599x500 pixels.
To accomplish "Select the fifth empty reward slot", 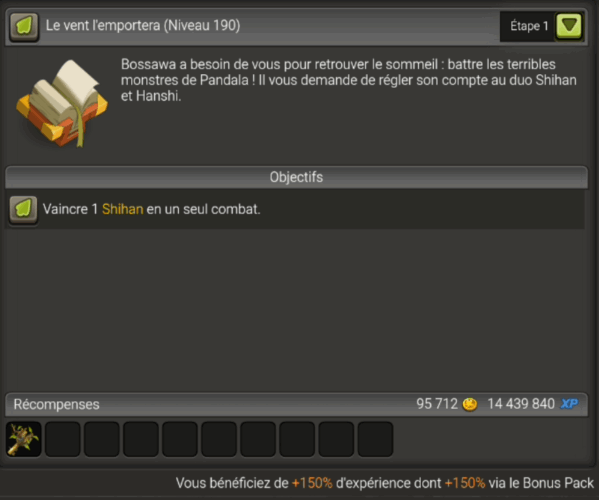I will point(219,439).
